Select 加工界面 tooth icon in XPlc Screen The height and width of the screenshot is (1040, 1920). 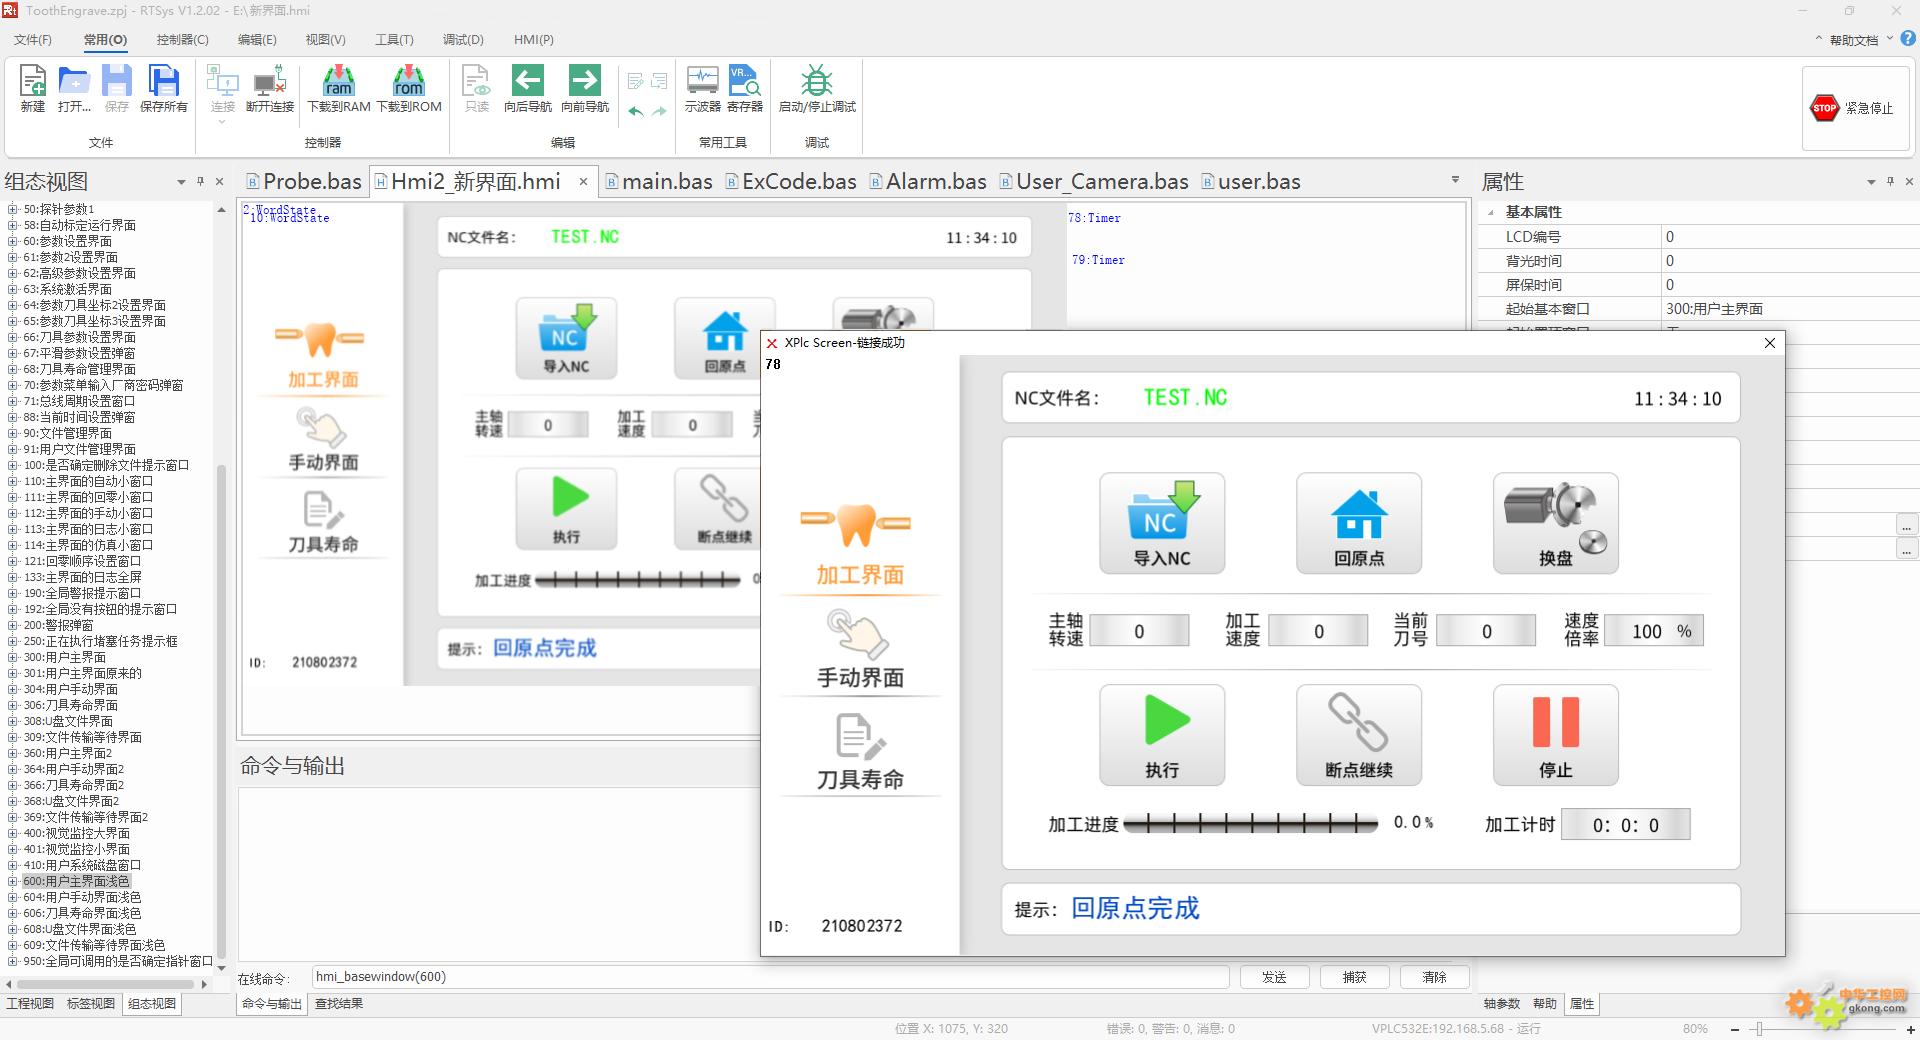(859, 545)
